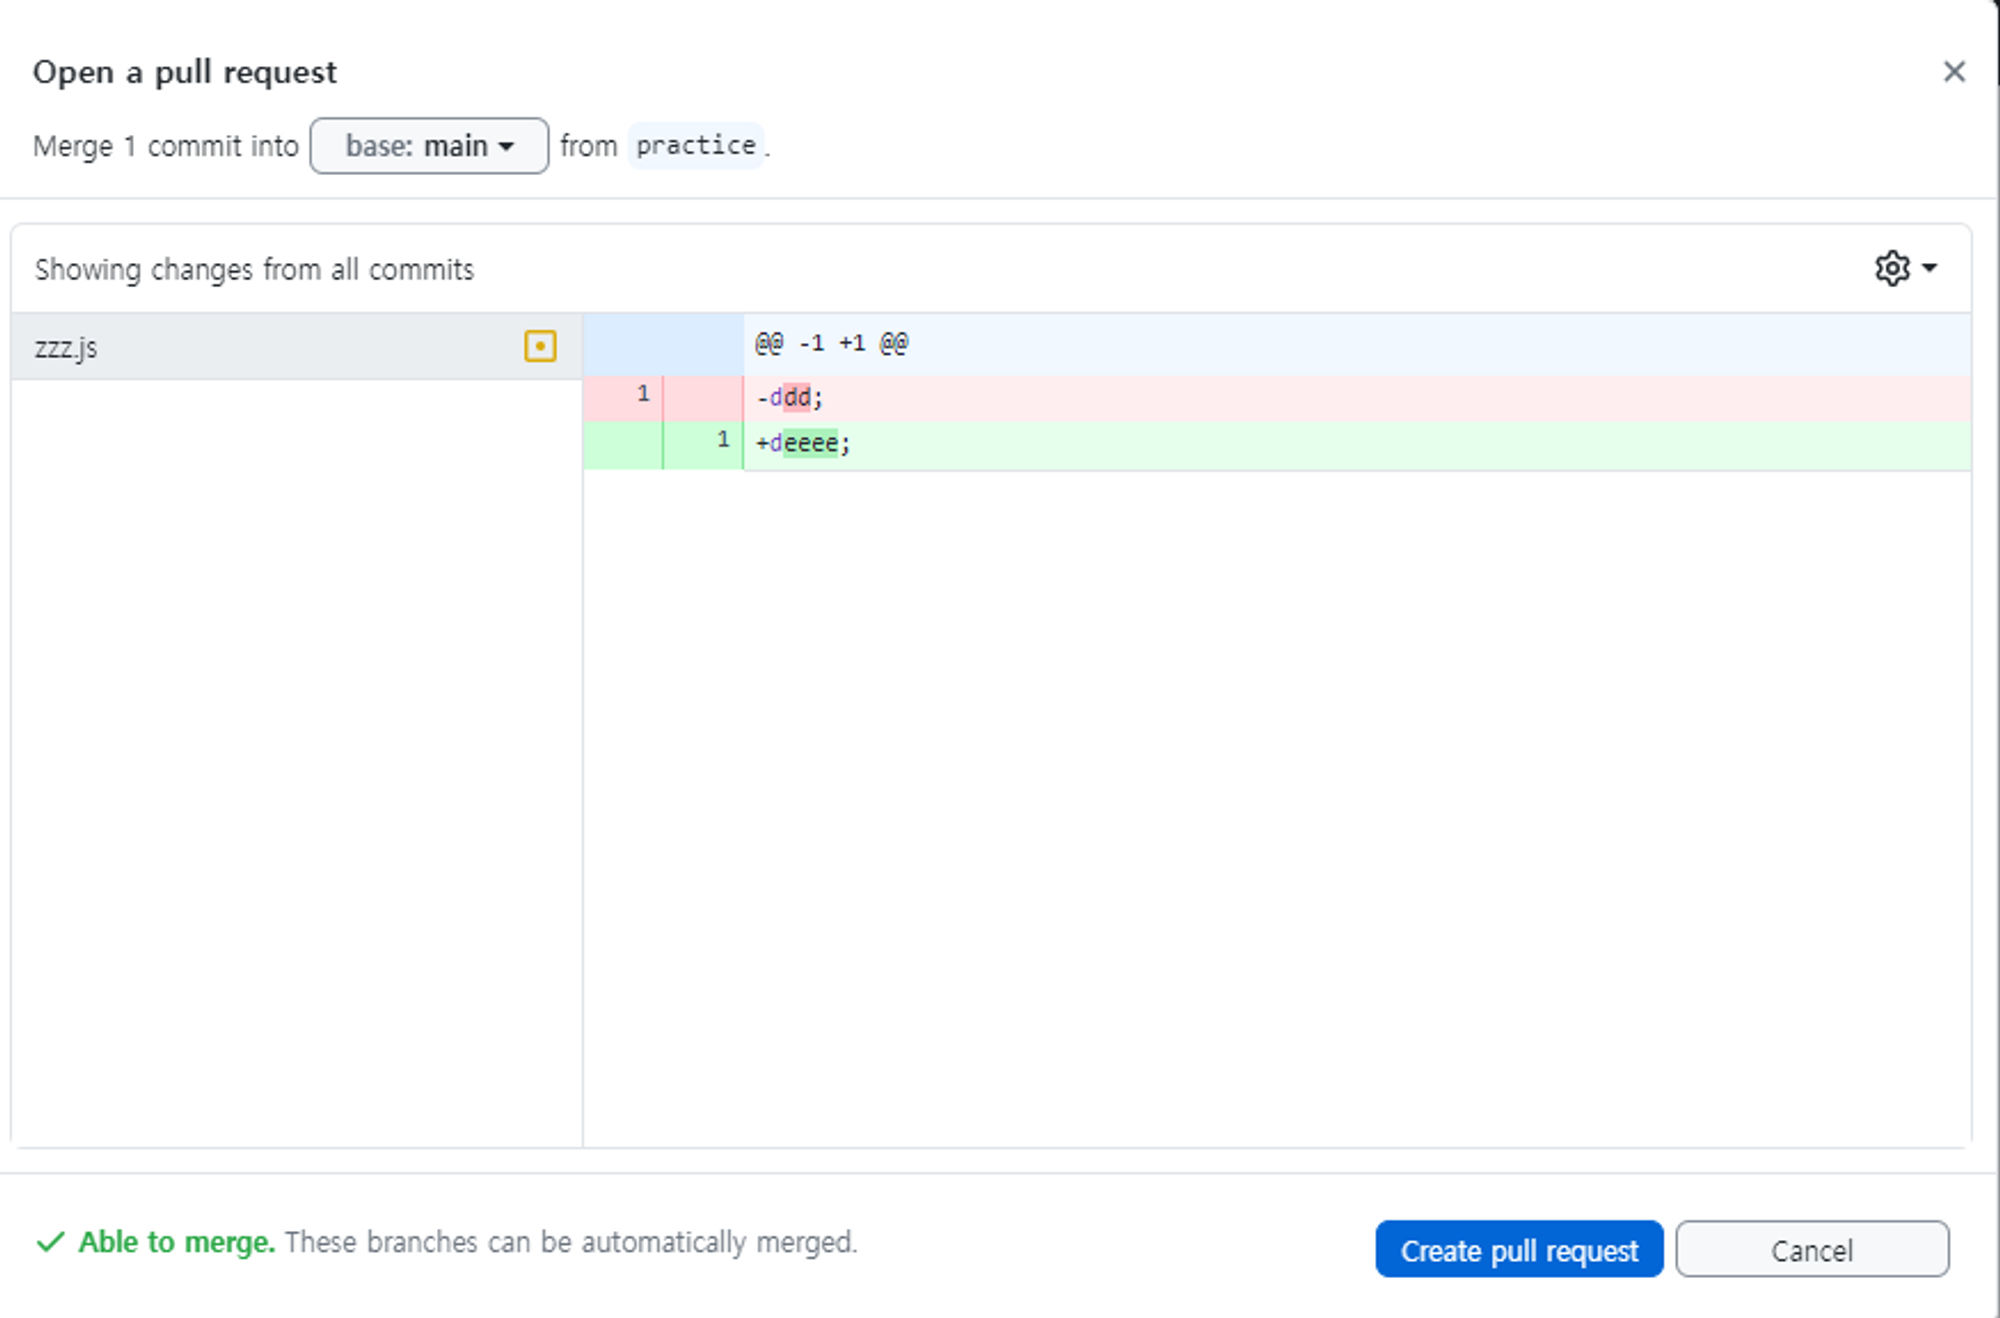Click new line number 1 of added line
2000x1318 pixels.
click(x=723, y=440)
